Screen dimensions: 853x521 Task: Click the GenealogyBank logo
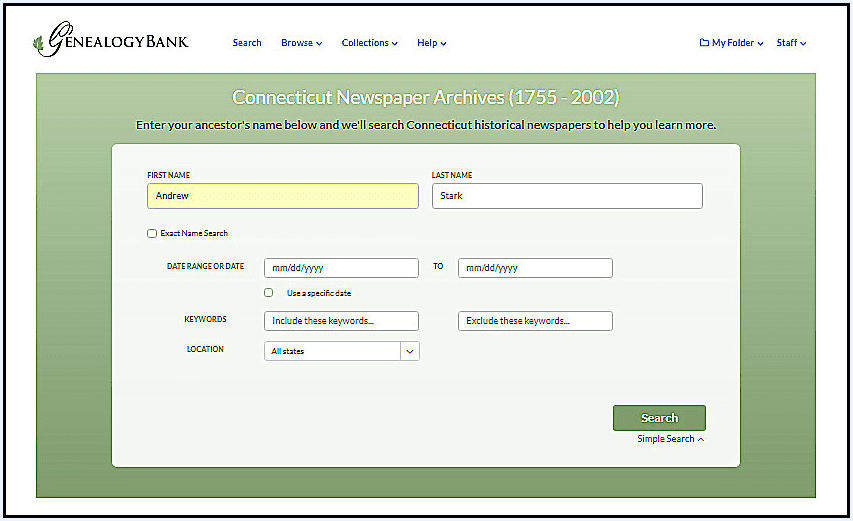pyautogui.click(x=110, y=39)
